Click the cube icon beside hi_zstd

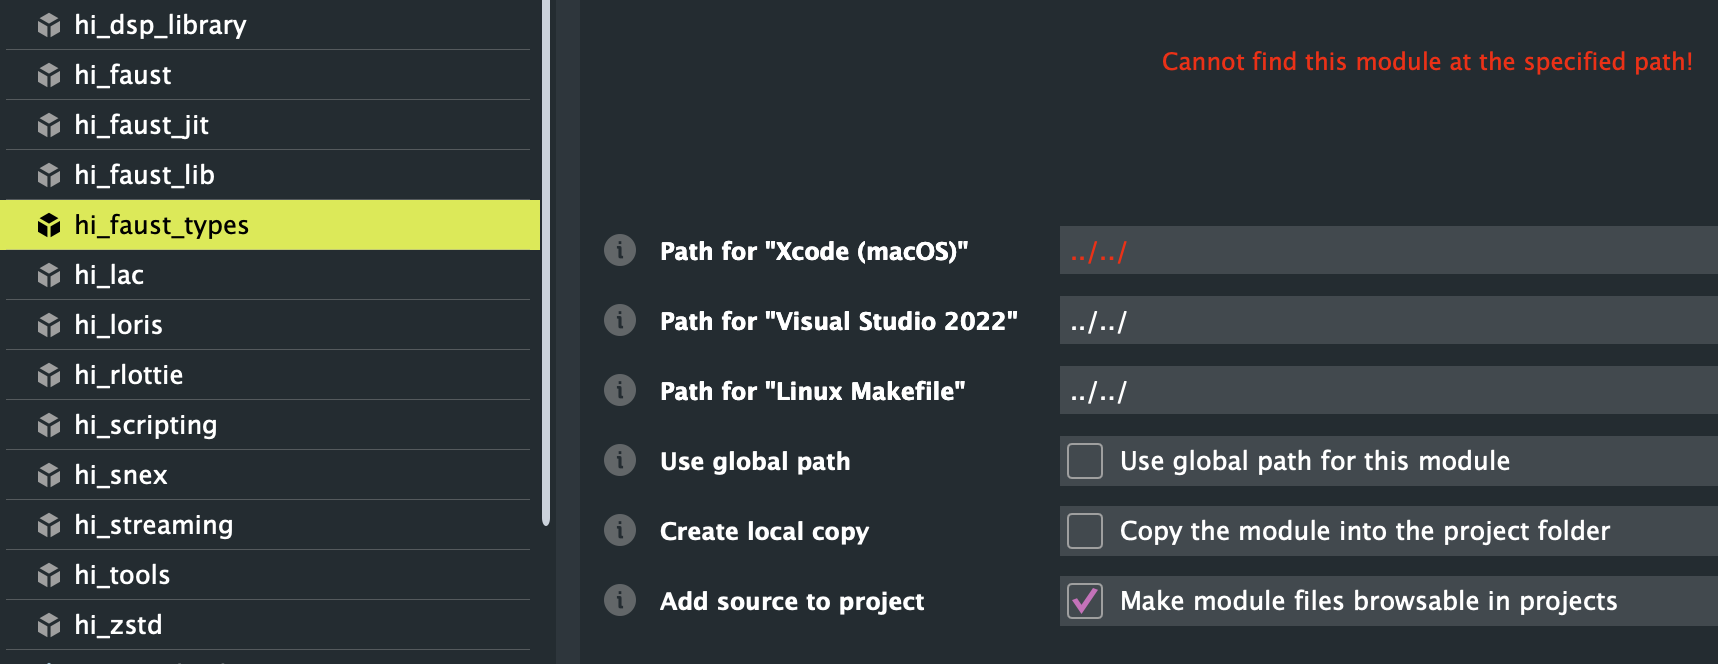click(49, 624)
